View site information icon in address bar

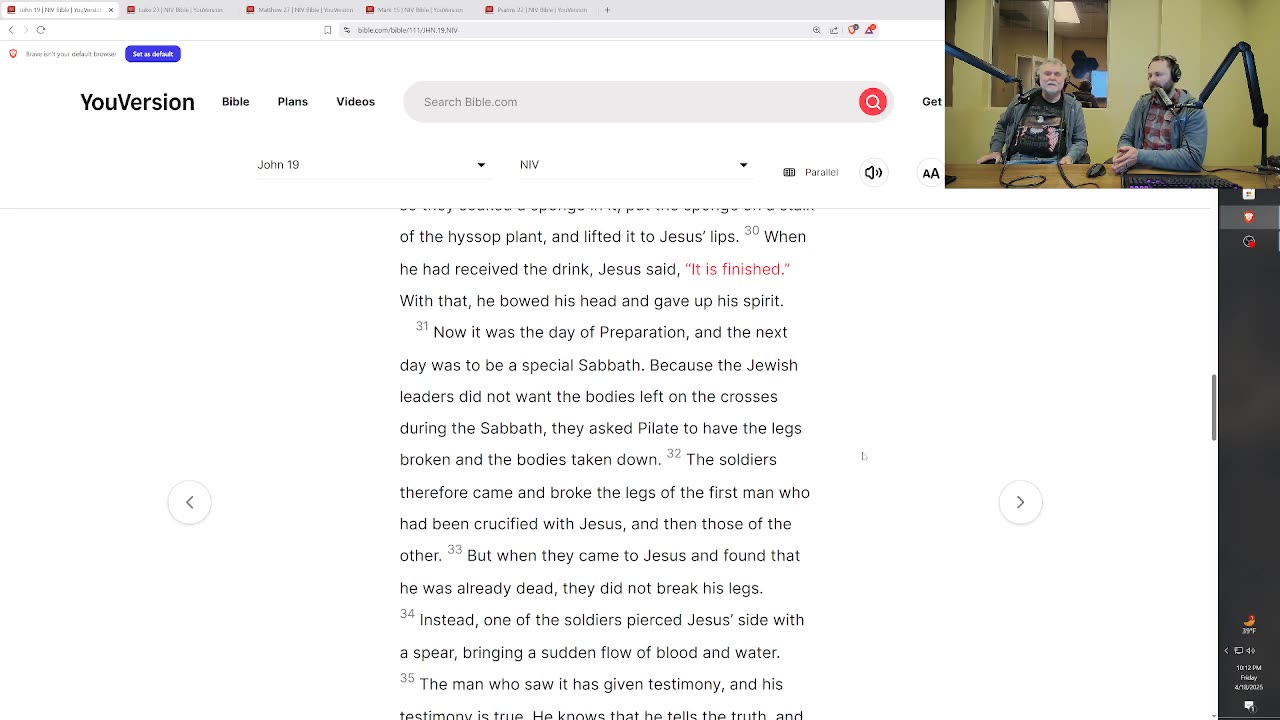347,30
